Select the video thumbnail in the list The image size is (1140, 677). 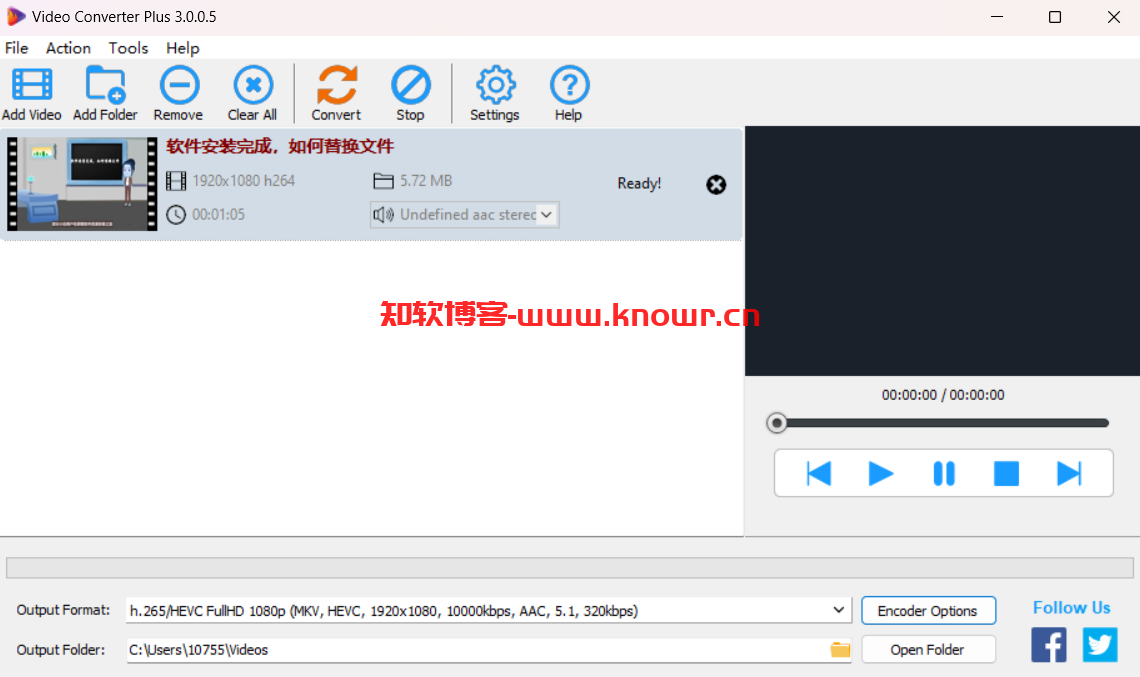82,184
